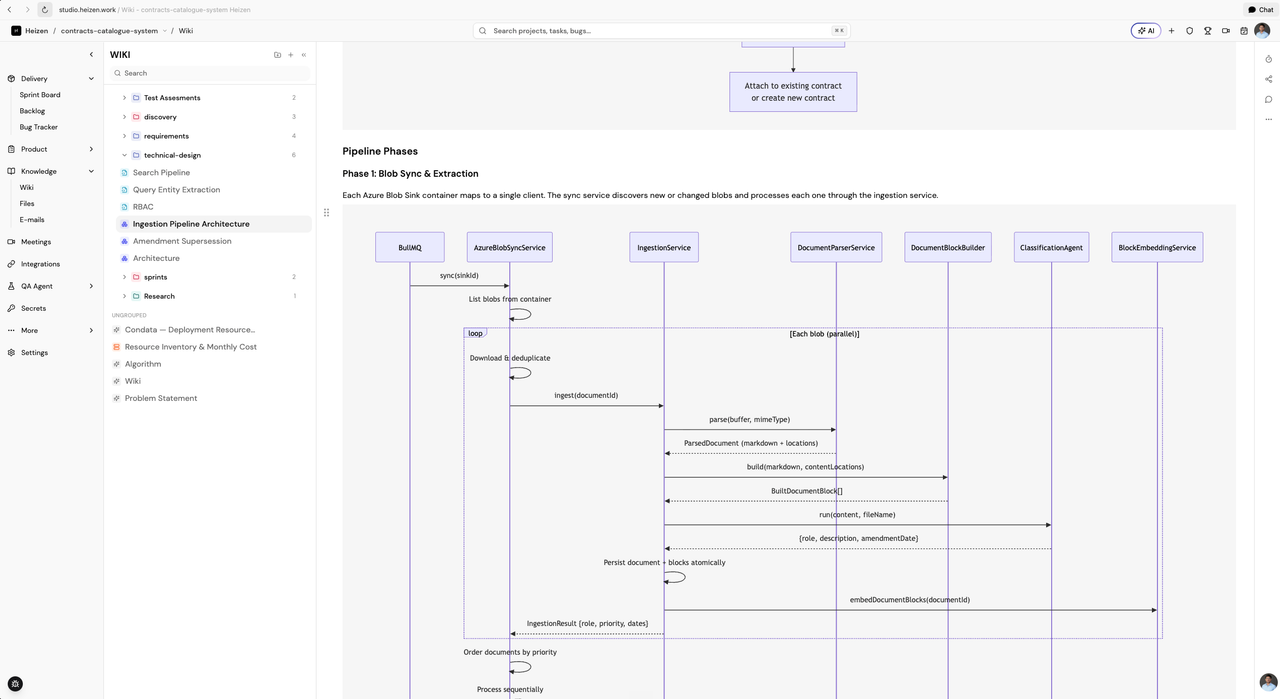
Task: Click the Wiki breadcrumb link
Action: pos(186,31)
